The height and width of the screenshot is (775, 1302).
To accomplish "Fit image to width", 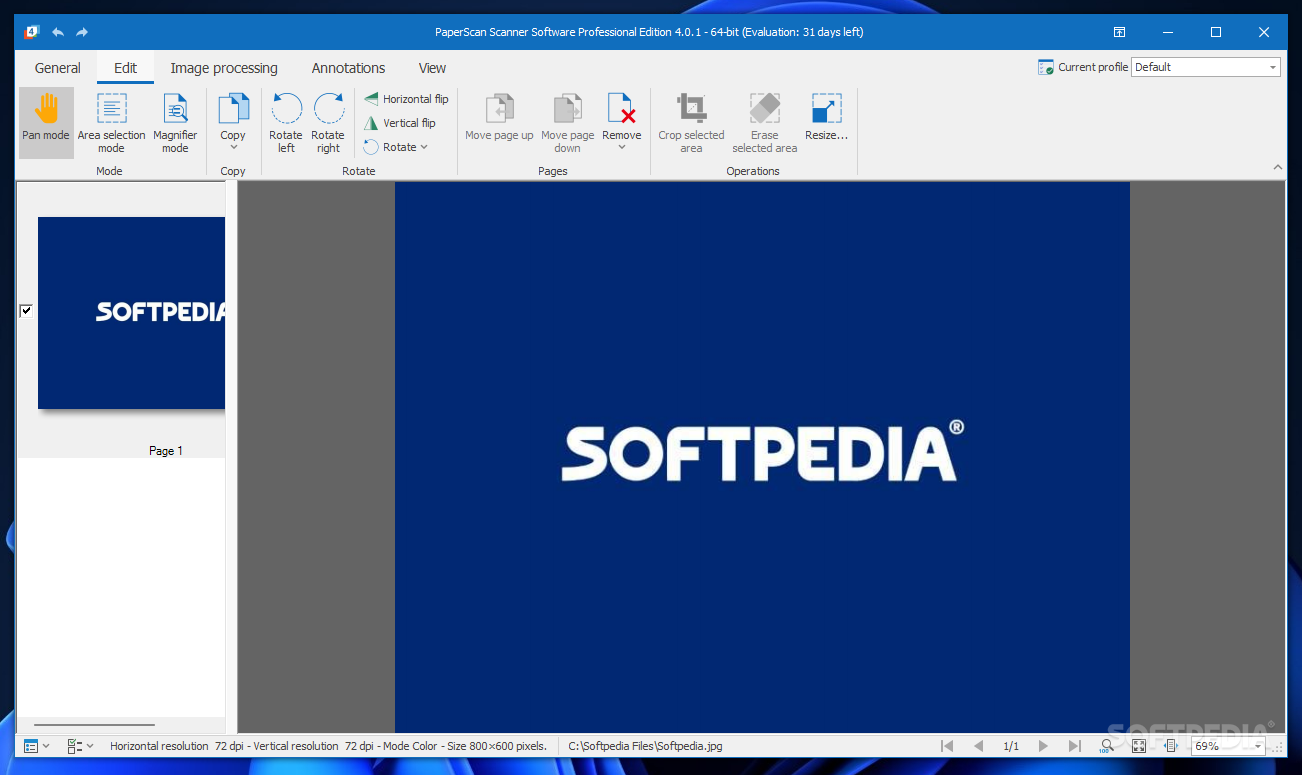I will (1171, 746).
